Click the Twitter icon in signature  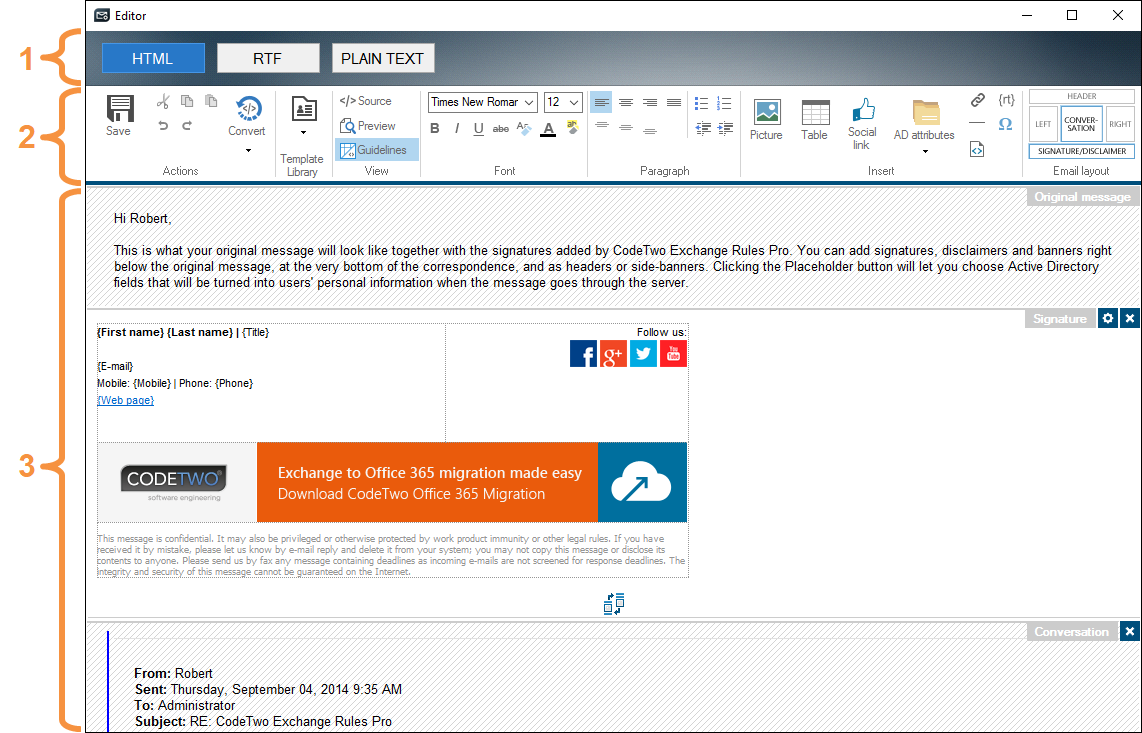[643, 354]
